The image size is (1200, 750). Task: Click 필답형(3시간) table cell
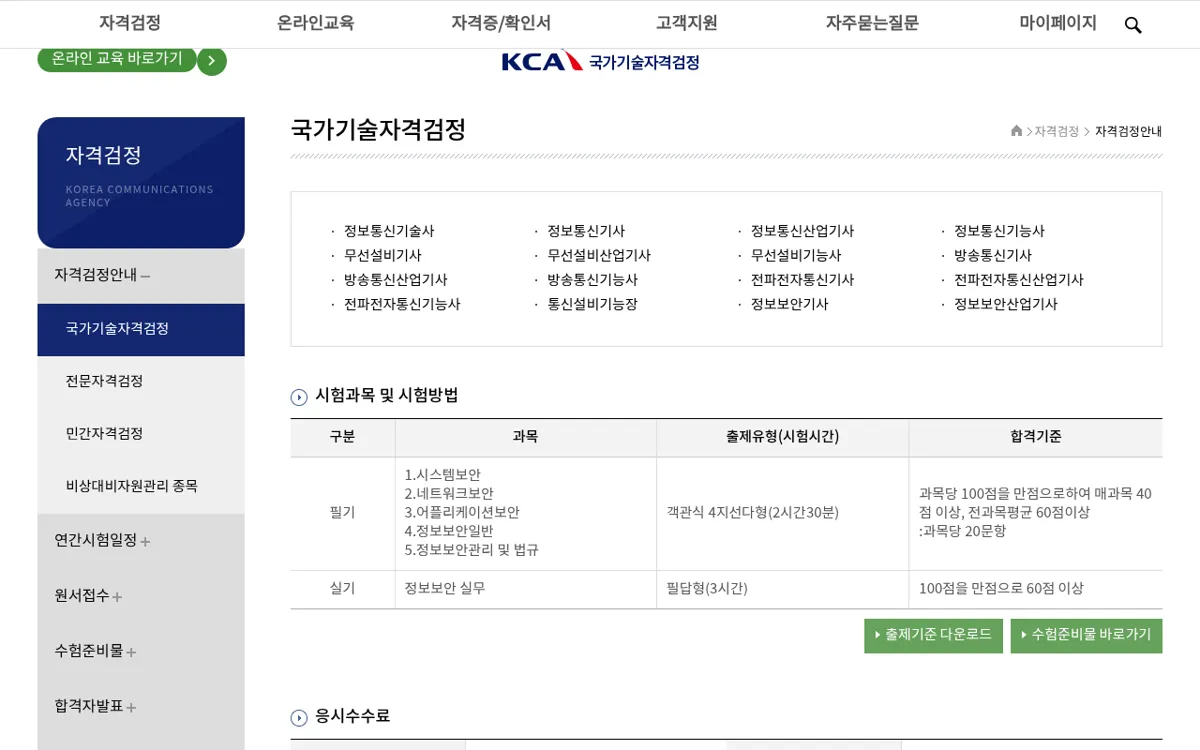[783, 589]
